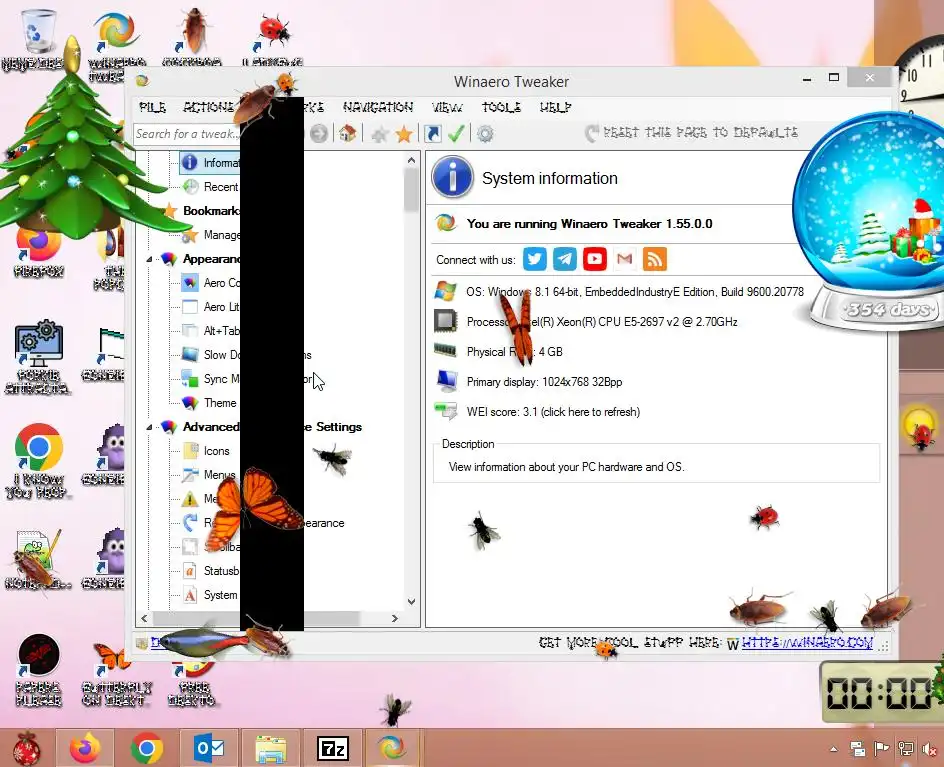The height and width of the screenshot is (767, 944).
Task: Show hidden tray icons arrow
Action: [x=834, y=749]
